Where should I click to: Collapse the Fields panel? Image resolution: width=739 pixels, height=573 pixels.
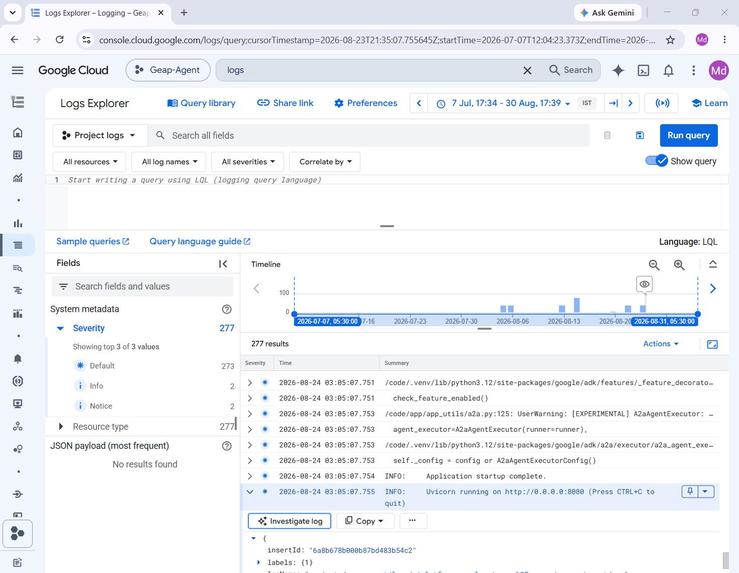[223, 264]
